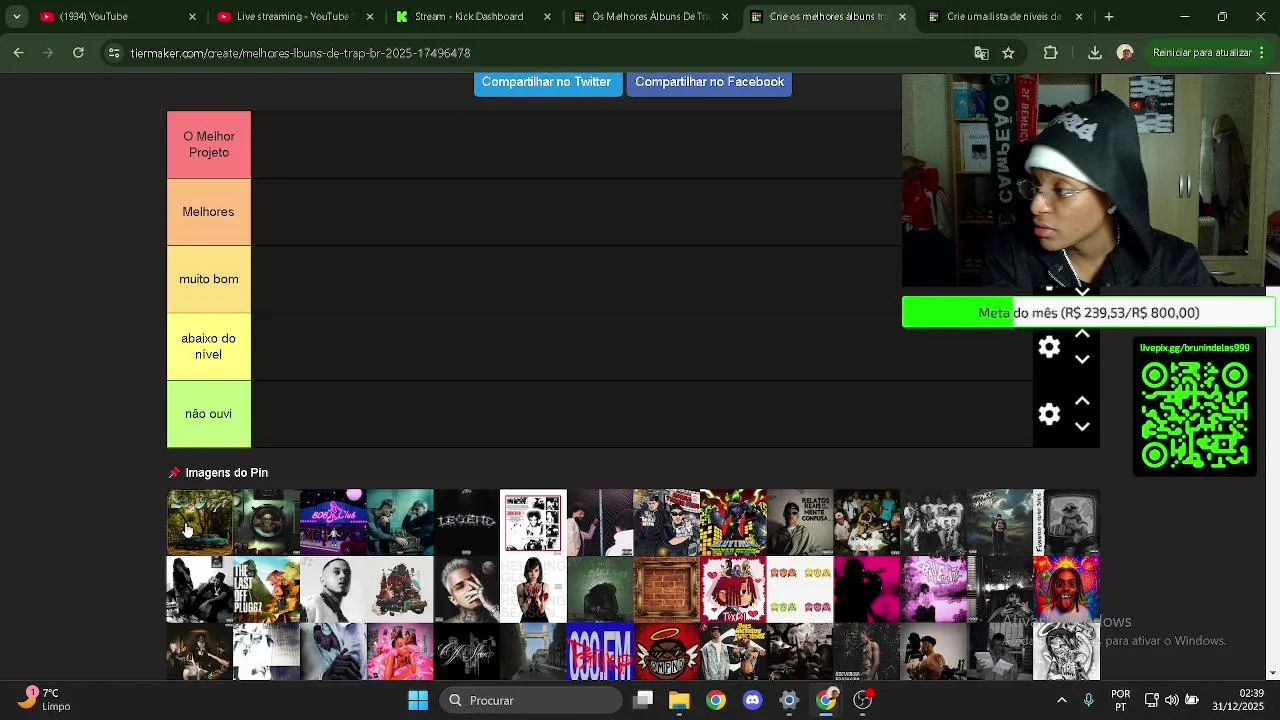Close the 'Stream - Kick Dashboard' tab

coord(548,17)
